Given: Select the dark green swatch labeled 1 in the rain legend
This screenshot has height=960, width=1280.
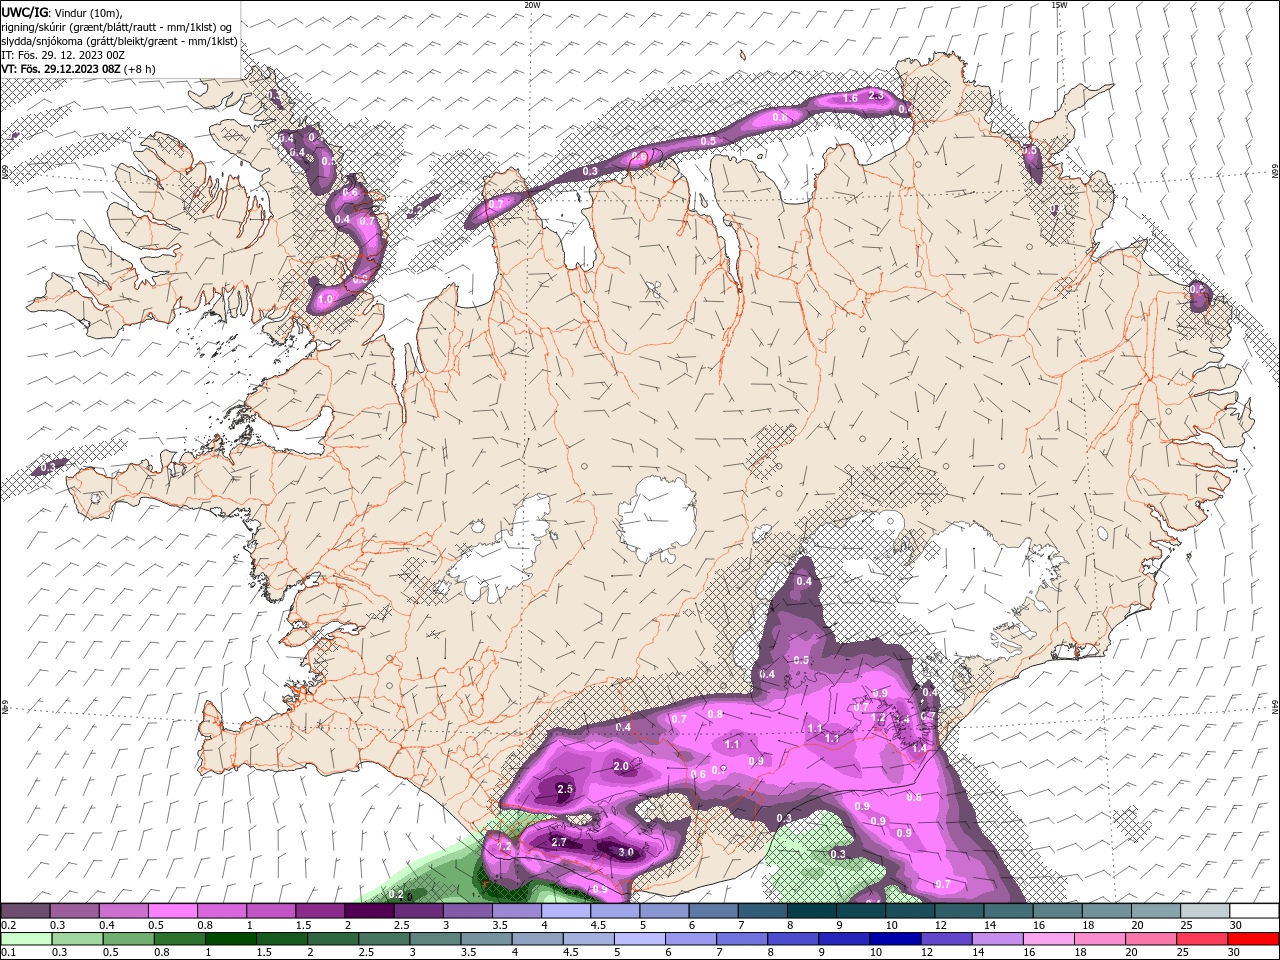Looking at the screenshot, I should (230, 938).
